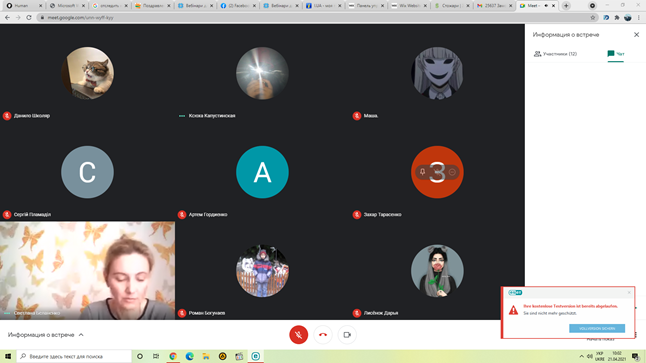Screen dimensions: 646x363
Task: Open the browser extensions puzzle icon
Action: (617, 17)
